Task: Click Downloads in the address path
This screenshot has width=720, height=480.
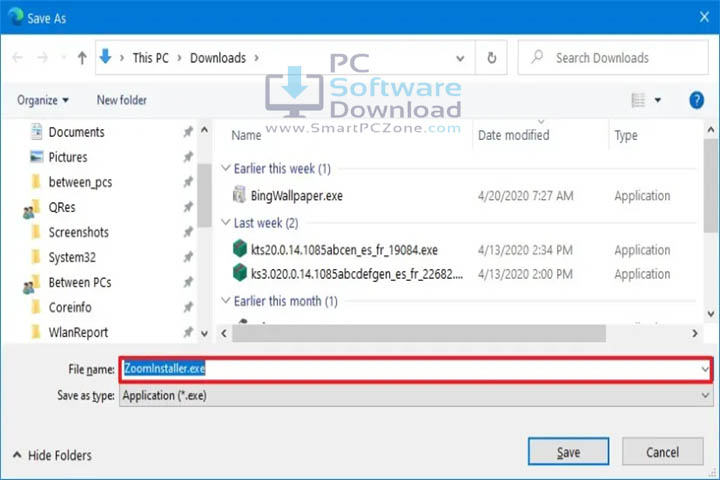Action: tap(218, 58)
